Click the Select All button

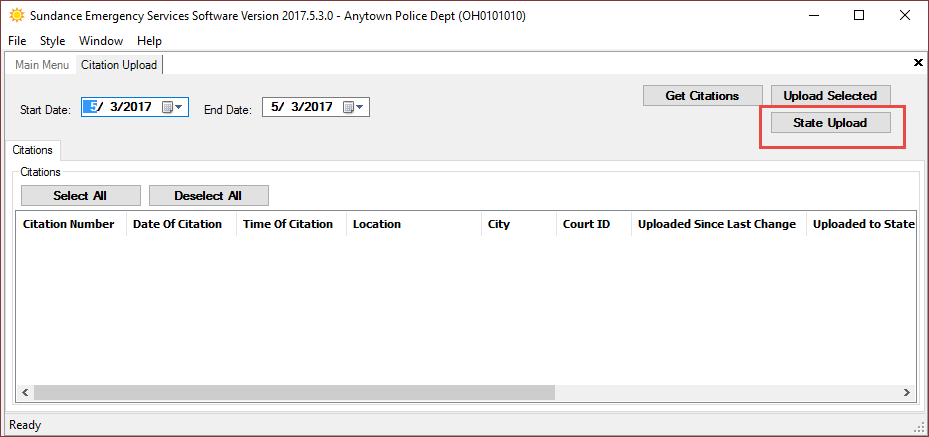pos(81,195)
